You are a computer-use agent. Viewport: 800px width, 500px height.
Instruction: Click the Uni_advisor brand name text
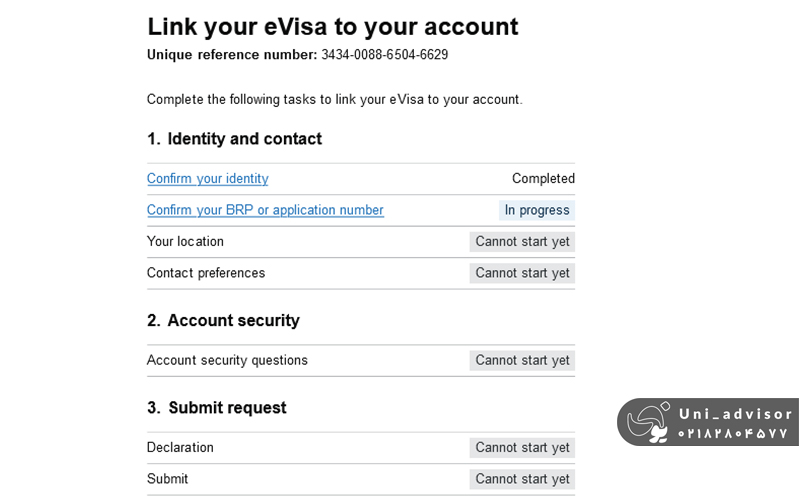coord(735,414)
